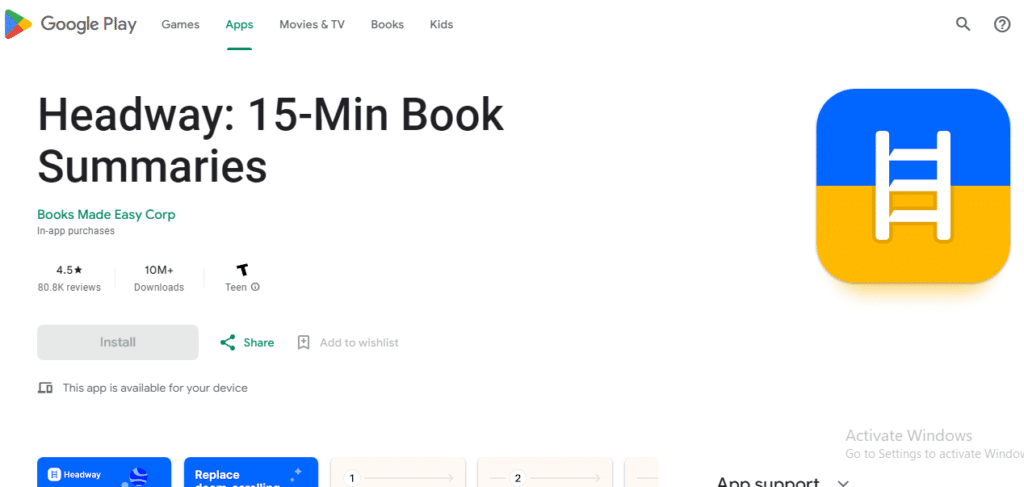Open the help question mark icon
1024x487 pixels.
pyautogui.click(x=1002, y=25)
